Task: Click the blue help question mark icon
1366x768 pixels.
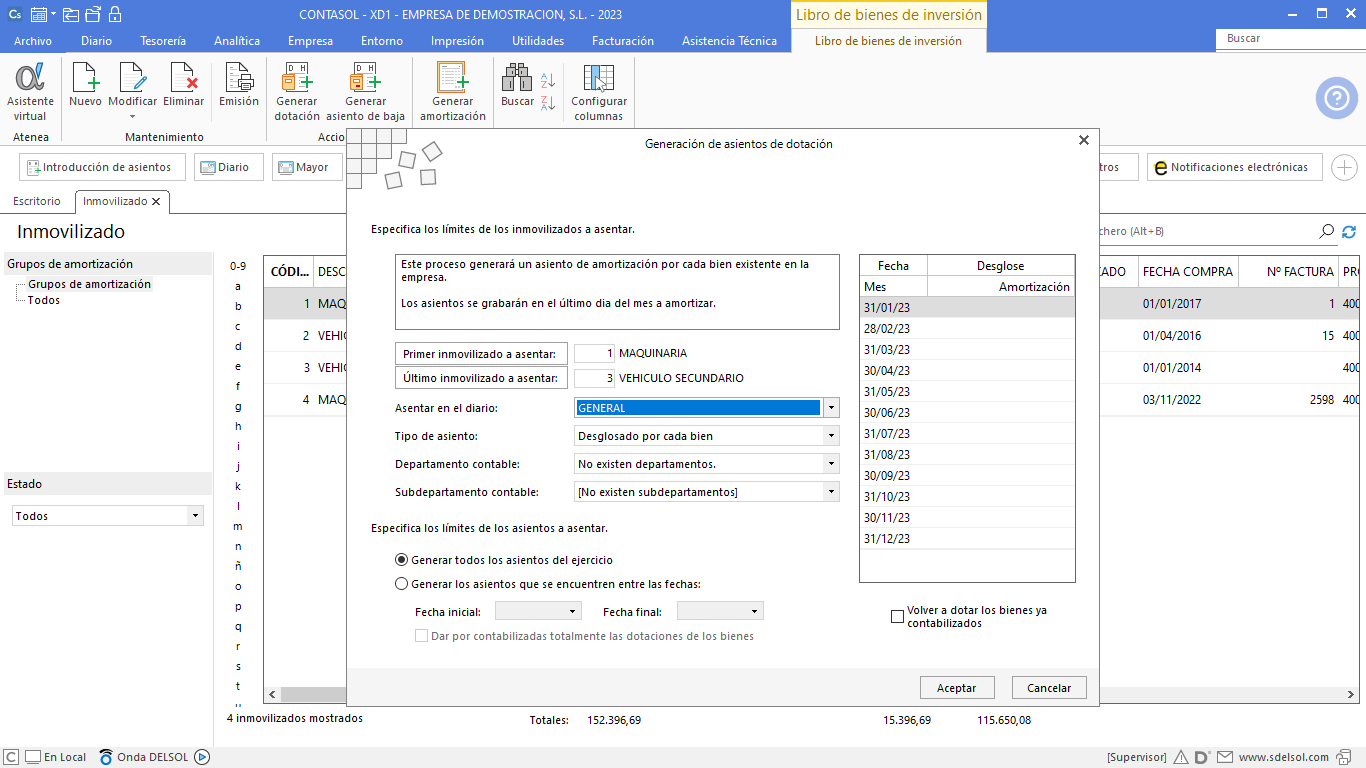Action: click(1336, 98)
